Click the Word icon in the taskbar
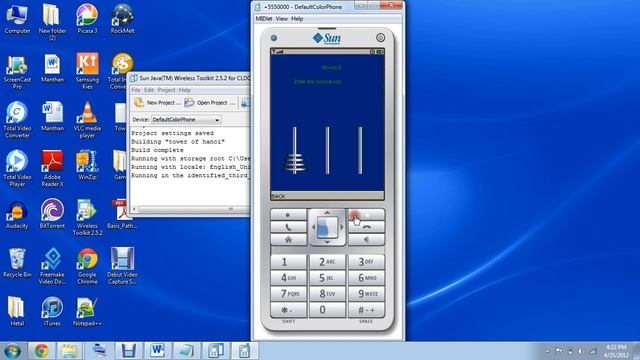Screen dimensions: 640x360 click(x=157, y=351)
